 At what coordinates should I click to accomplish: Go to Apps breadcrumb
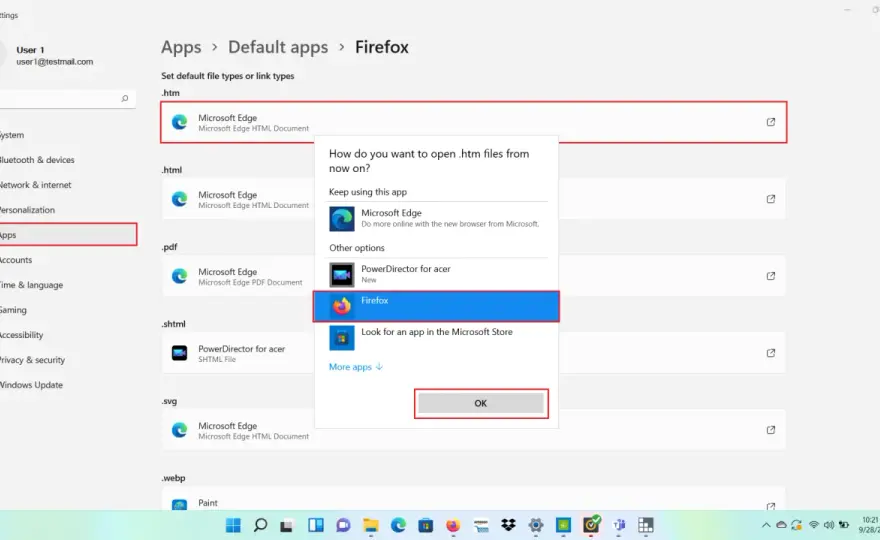[181, 47]
